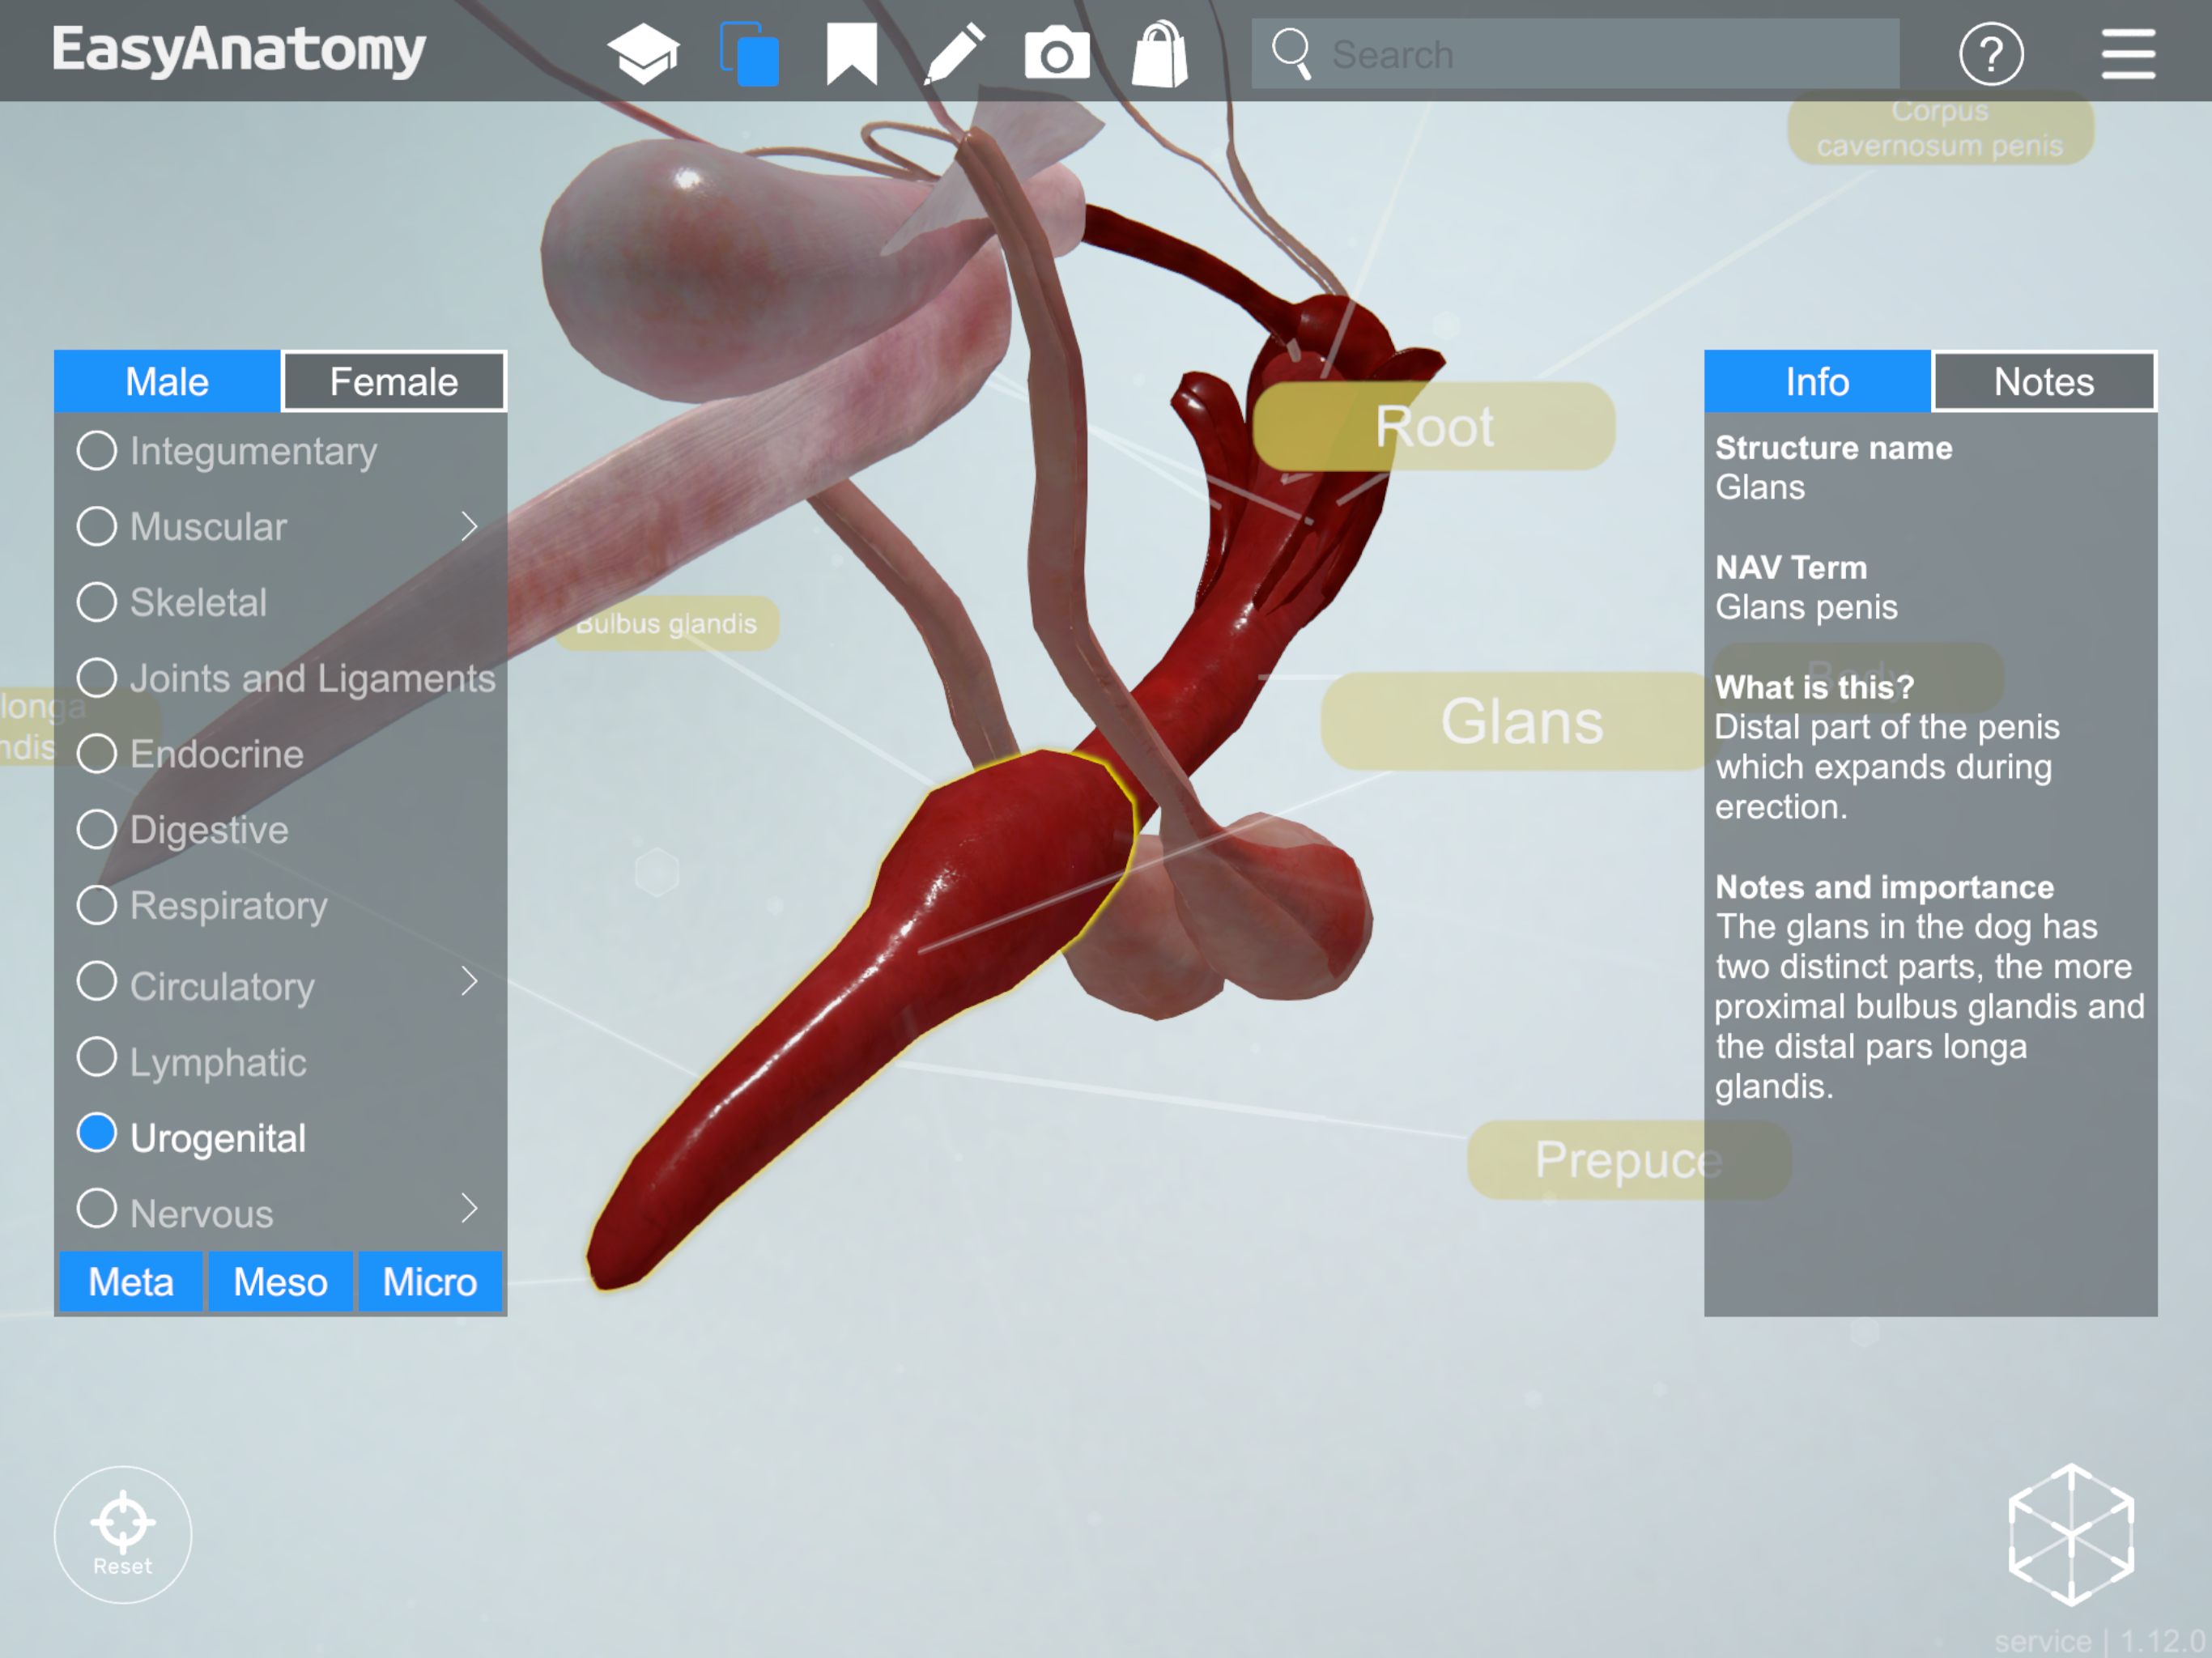Click into the Search field
This screenshot has width=2212, height=1658.
coord(1575,54)
